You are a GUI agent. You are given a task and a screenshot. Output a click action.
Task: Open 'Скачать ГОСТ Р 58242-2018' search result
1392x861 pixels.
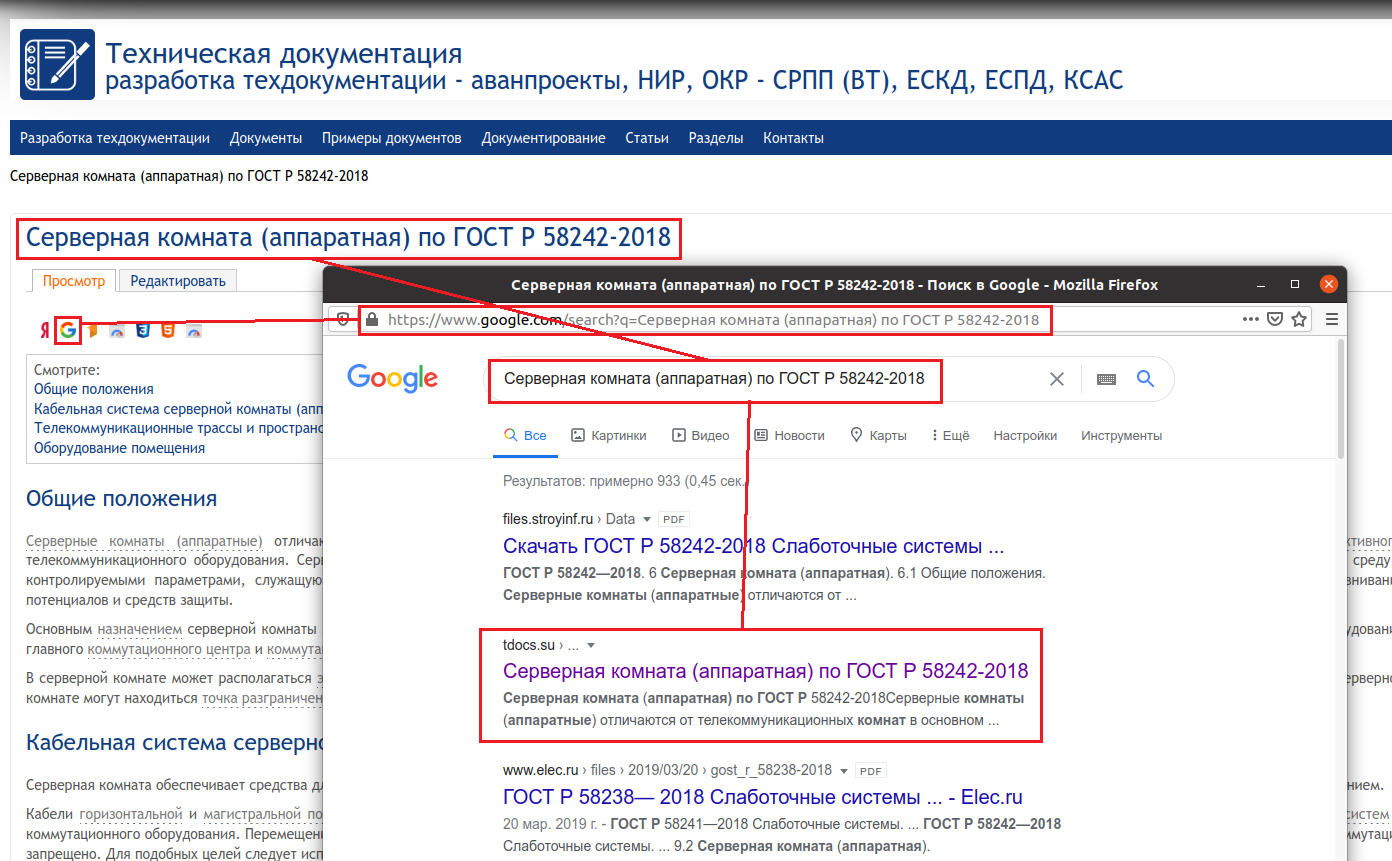point(754,547)
